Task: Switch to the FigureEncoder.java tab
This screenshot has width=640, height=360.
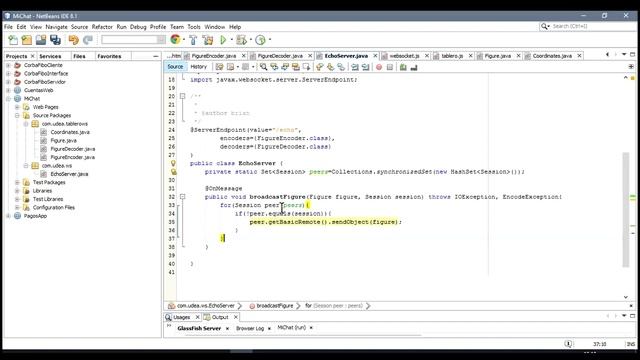Action: [214, 56]
